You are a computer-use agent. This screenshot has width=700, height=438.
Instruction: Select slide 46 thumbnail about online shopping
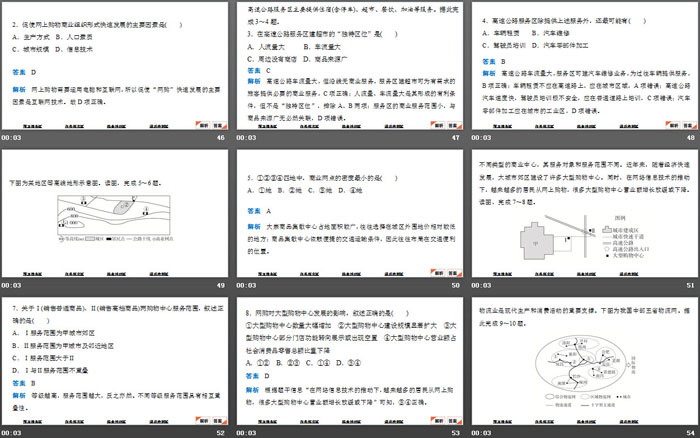pos(115,66)
